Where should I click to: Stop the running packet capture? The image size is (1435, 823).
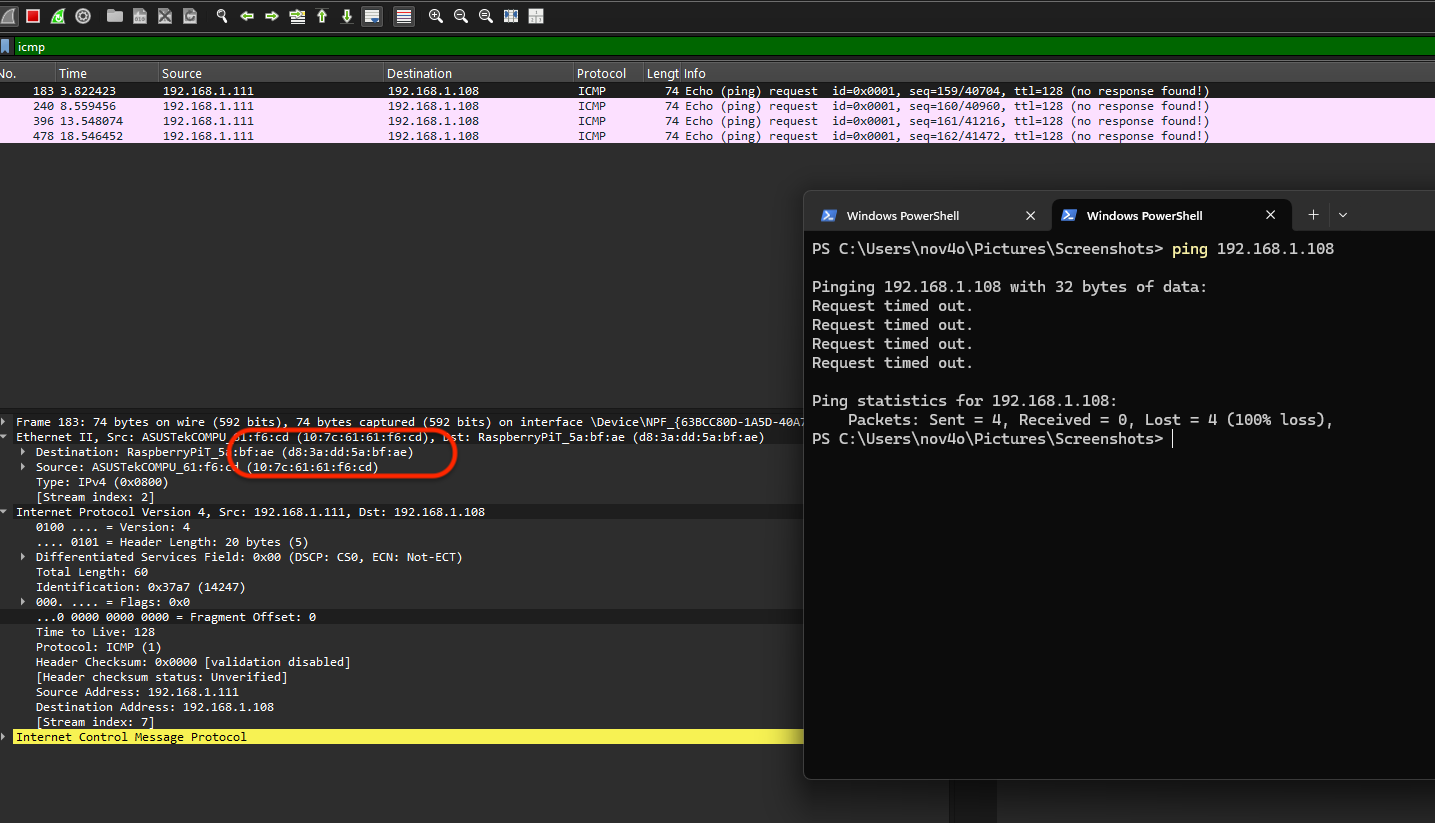point(33,16)
